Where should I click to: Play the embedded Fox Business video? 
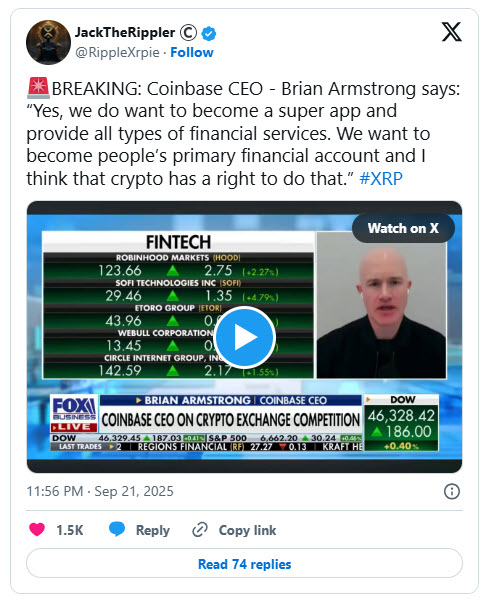coord(245,337)
